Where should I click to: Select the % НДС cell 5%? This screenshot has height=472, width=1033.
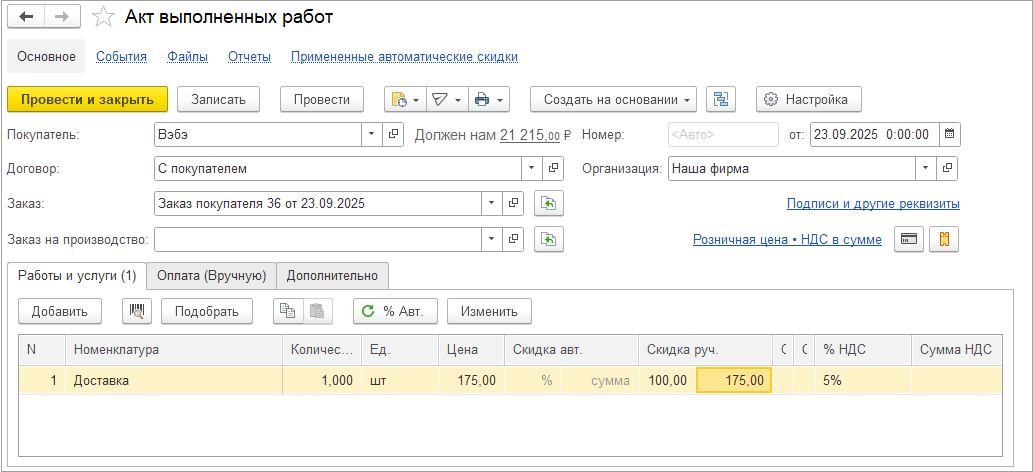(x=863, y=380)
